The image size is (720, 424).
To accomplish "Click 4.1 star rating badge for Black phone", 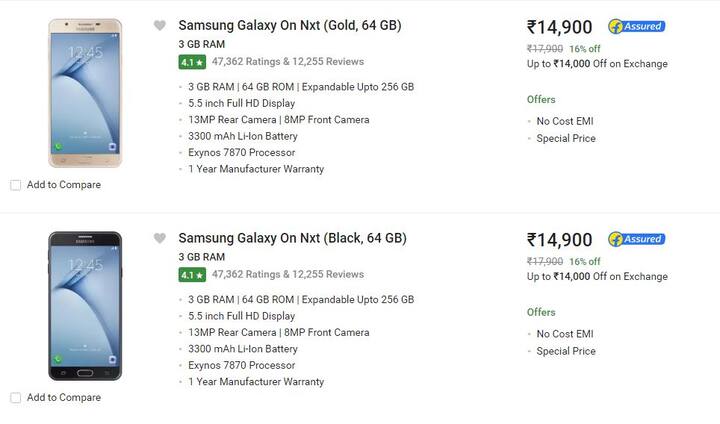I will [x=192, y=275].
